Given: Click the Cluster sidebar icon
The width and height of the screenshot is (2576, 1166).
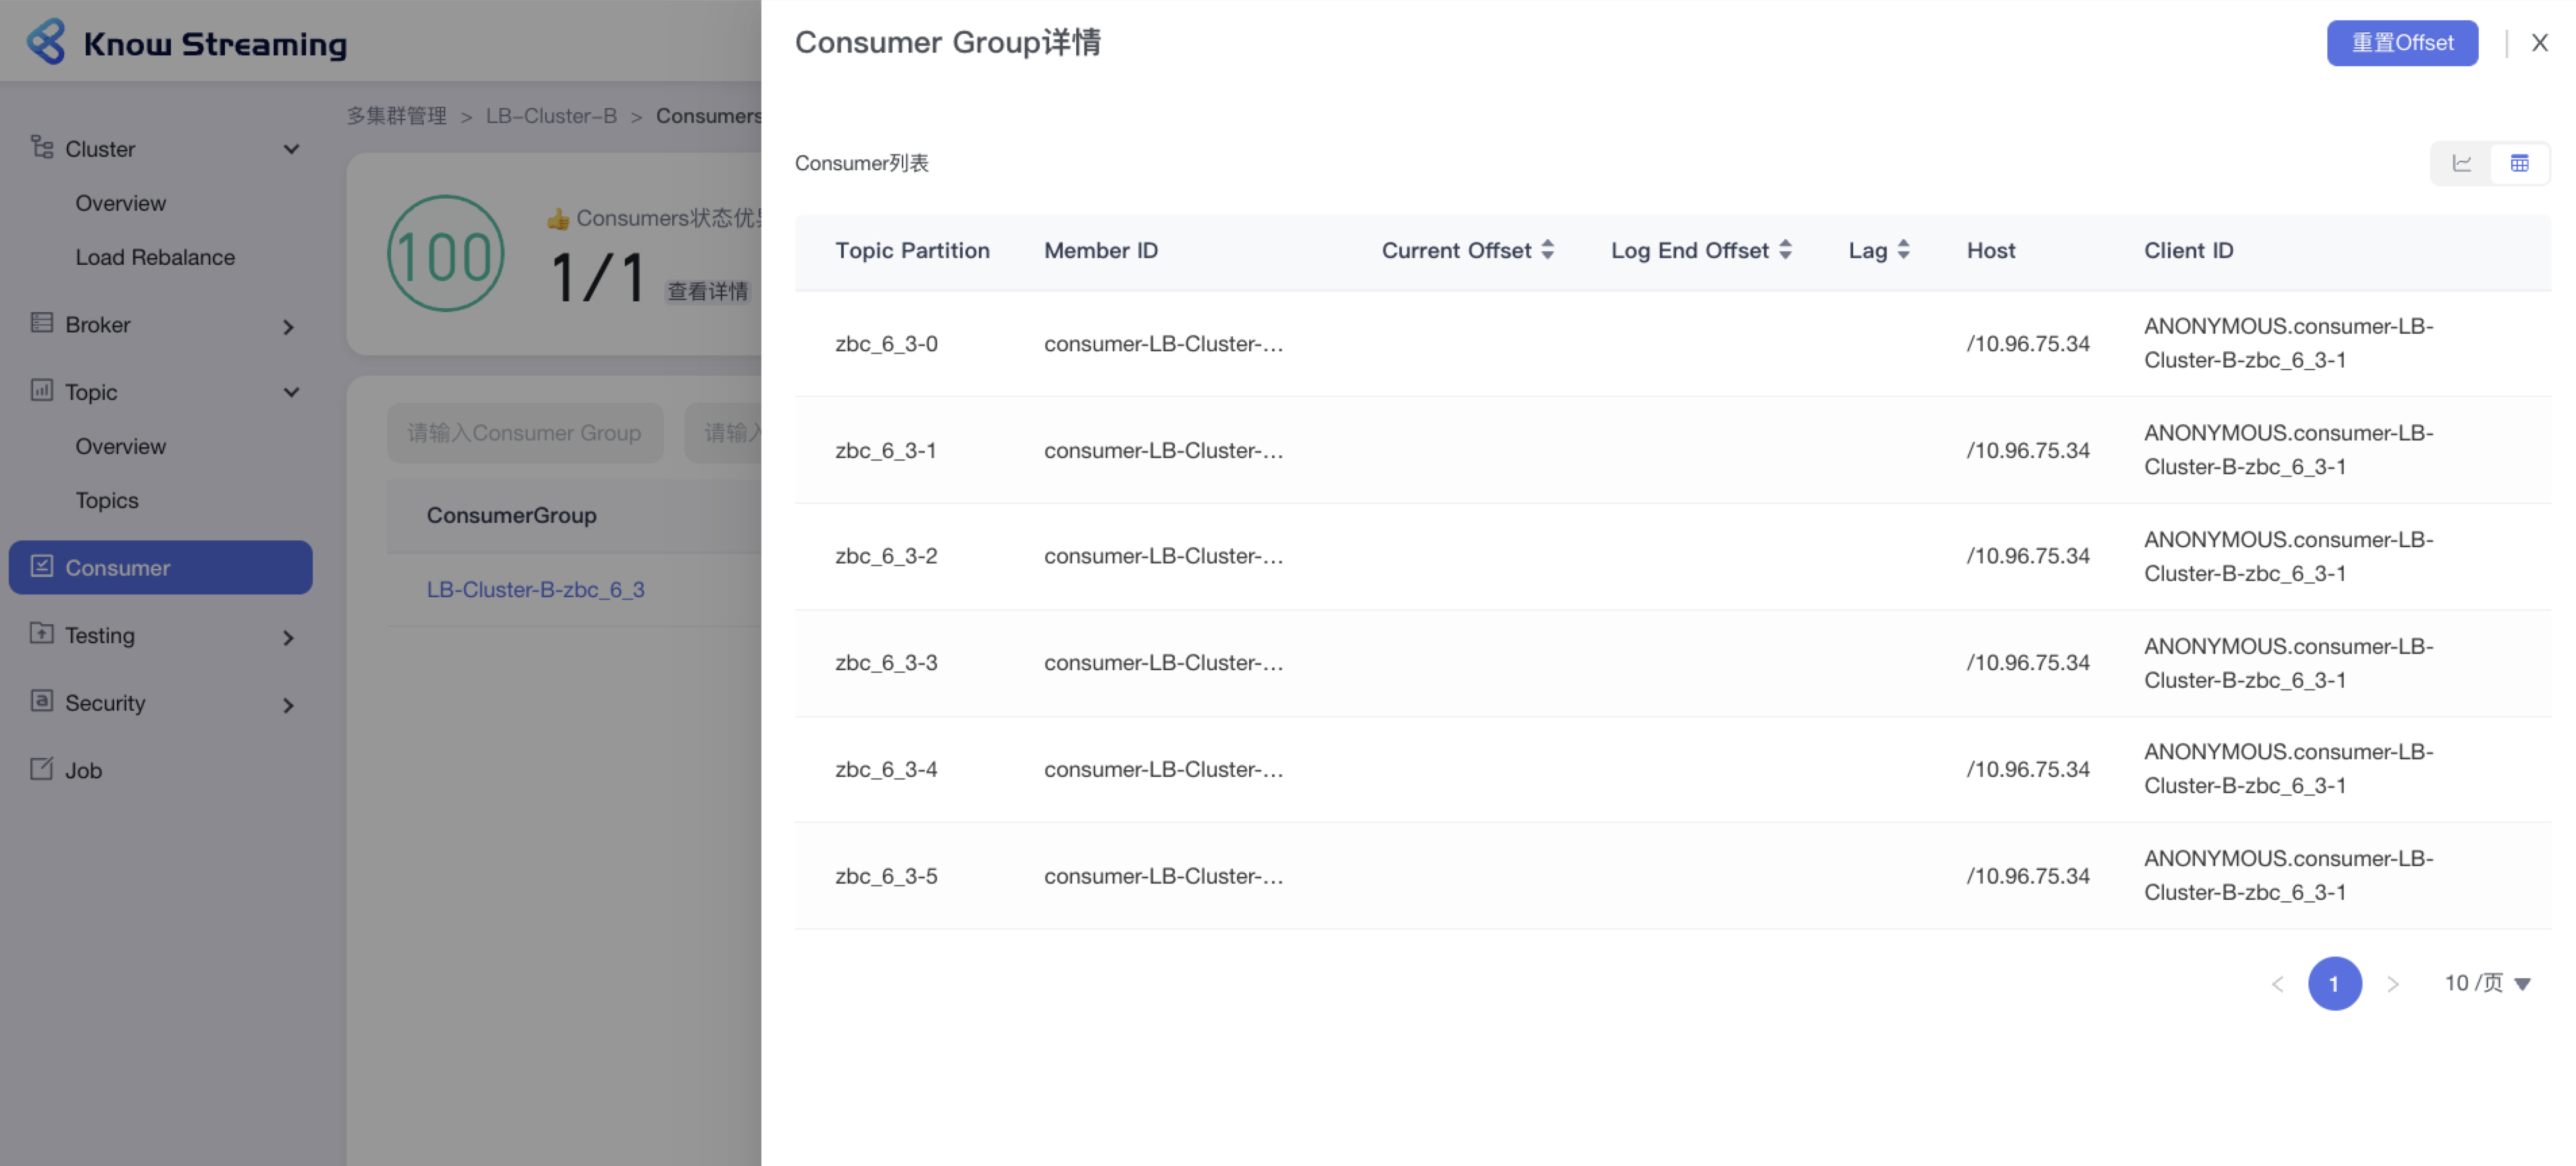Looking at the screenshot, I should tap(41, 148).
